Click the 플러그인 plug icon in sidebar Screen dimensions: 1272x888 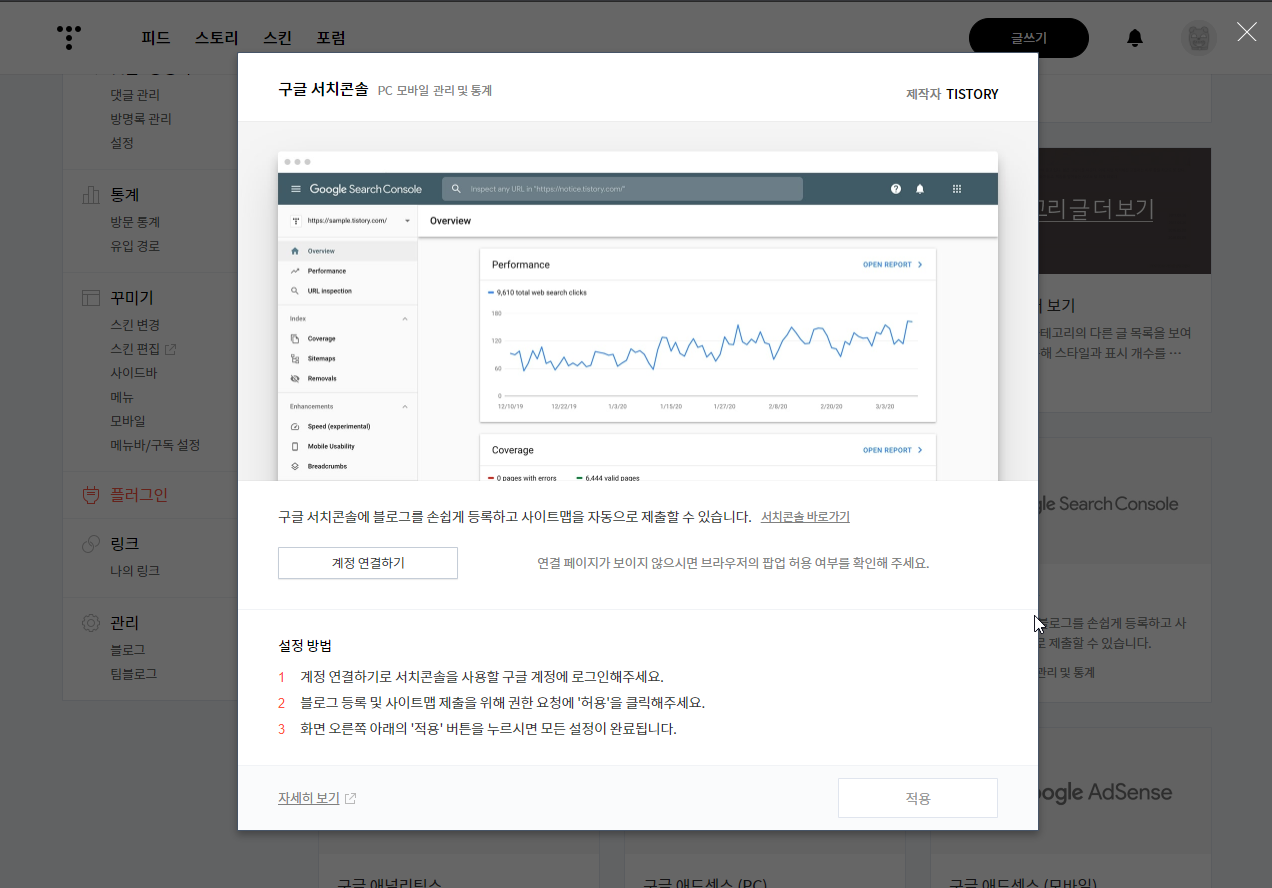(91, 494)
